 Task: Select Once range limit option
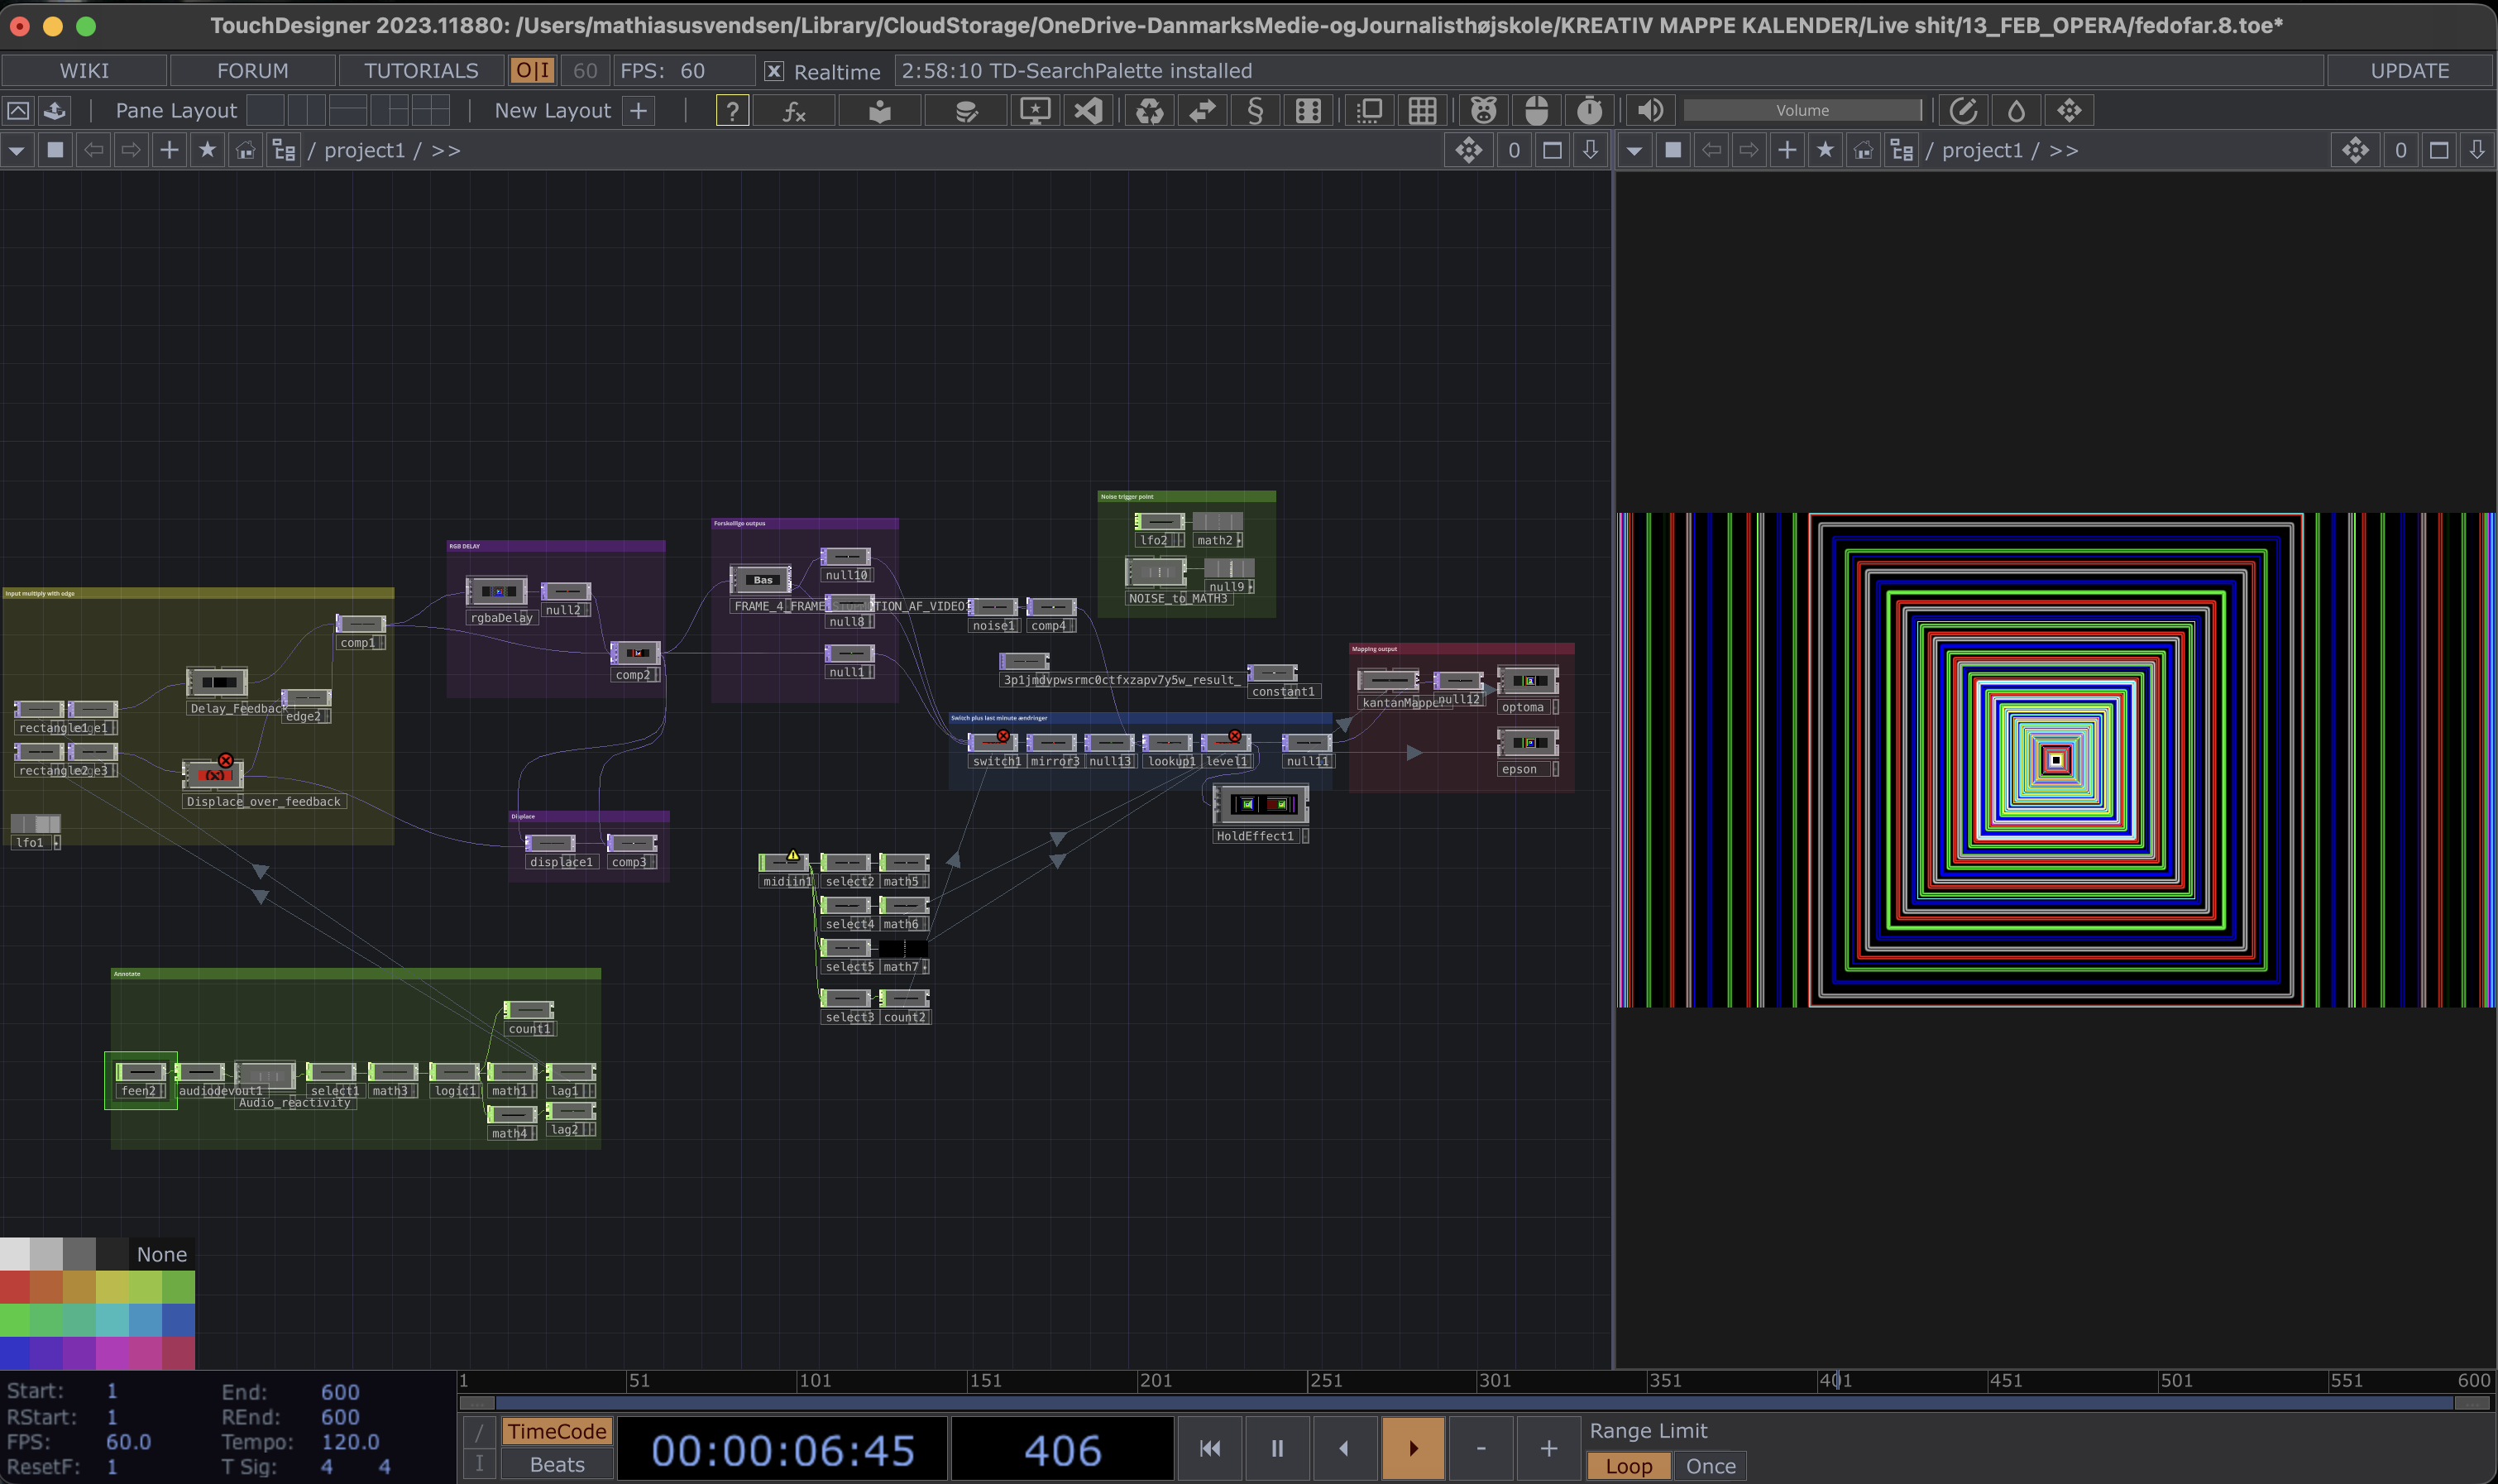pyautogui.click(x=1710, y=1466)
